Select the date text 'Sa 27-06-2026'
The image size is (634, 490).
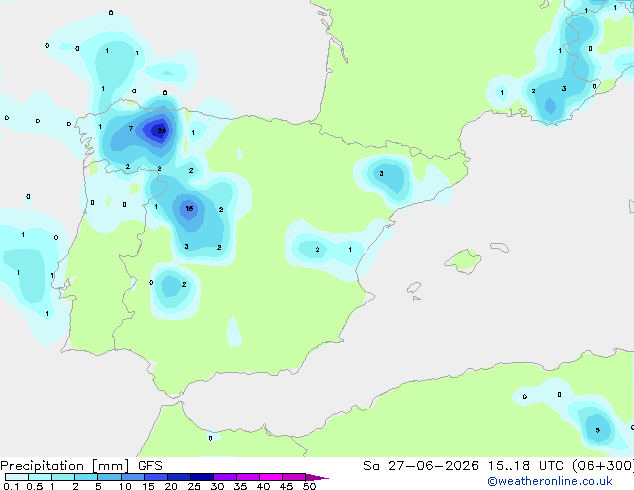tap(421, 466)
